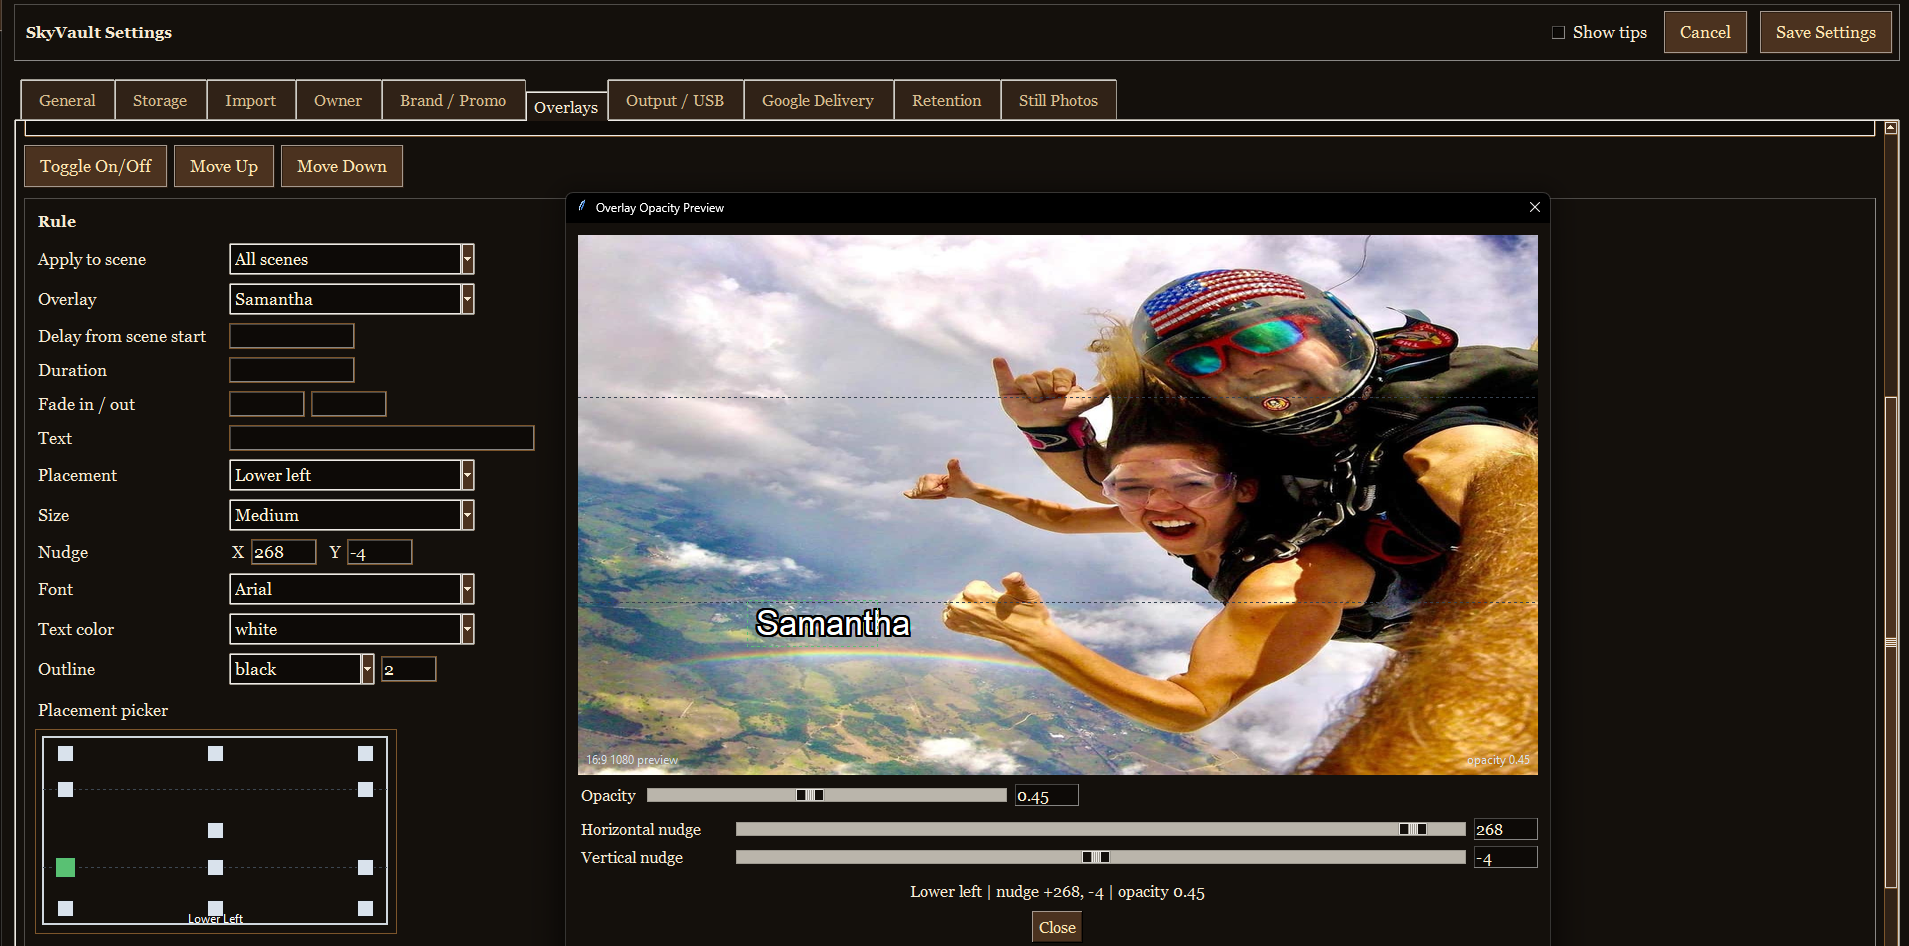Click the '16:9 1080 preview' label
The height and width of the screenshot is (946, 1909).
pyautogui.click(x=632, y=760)
